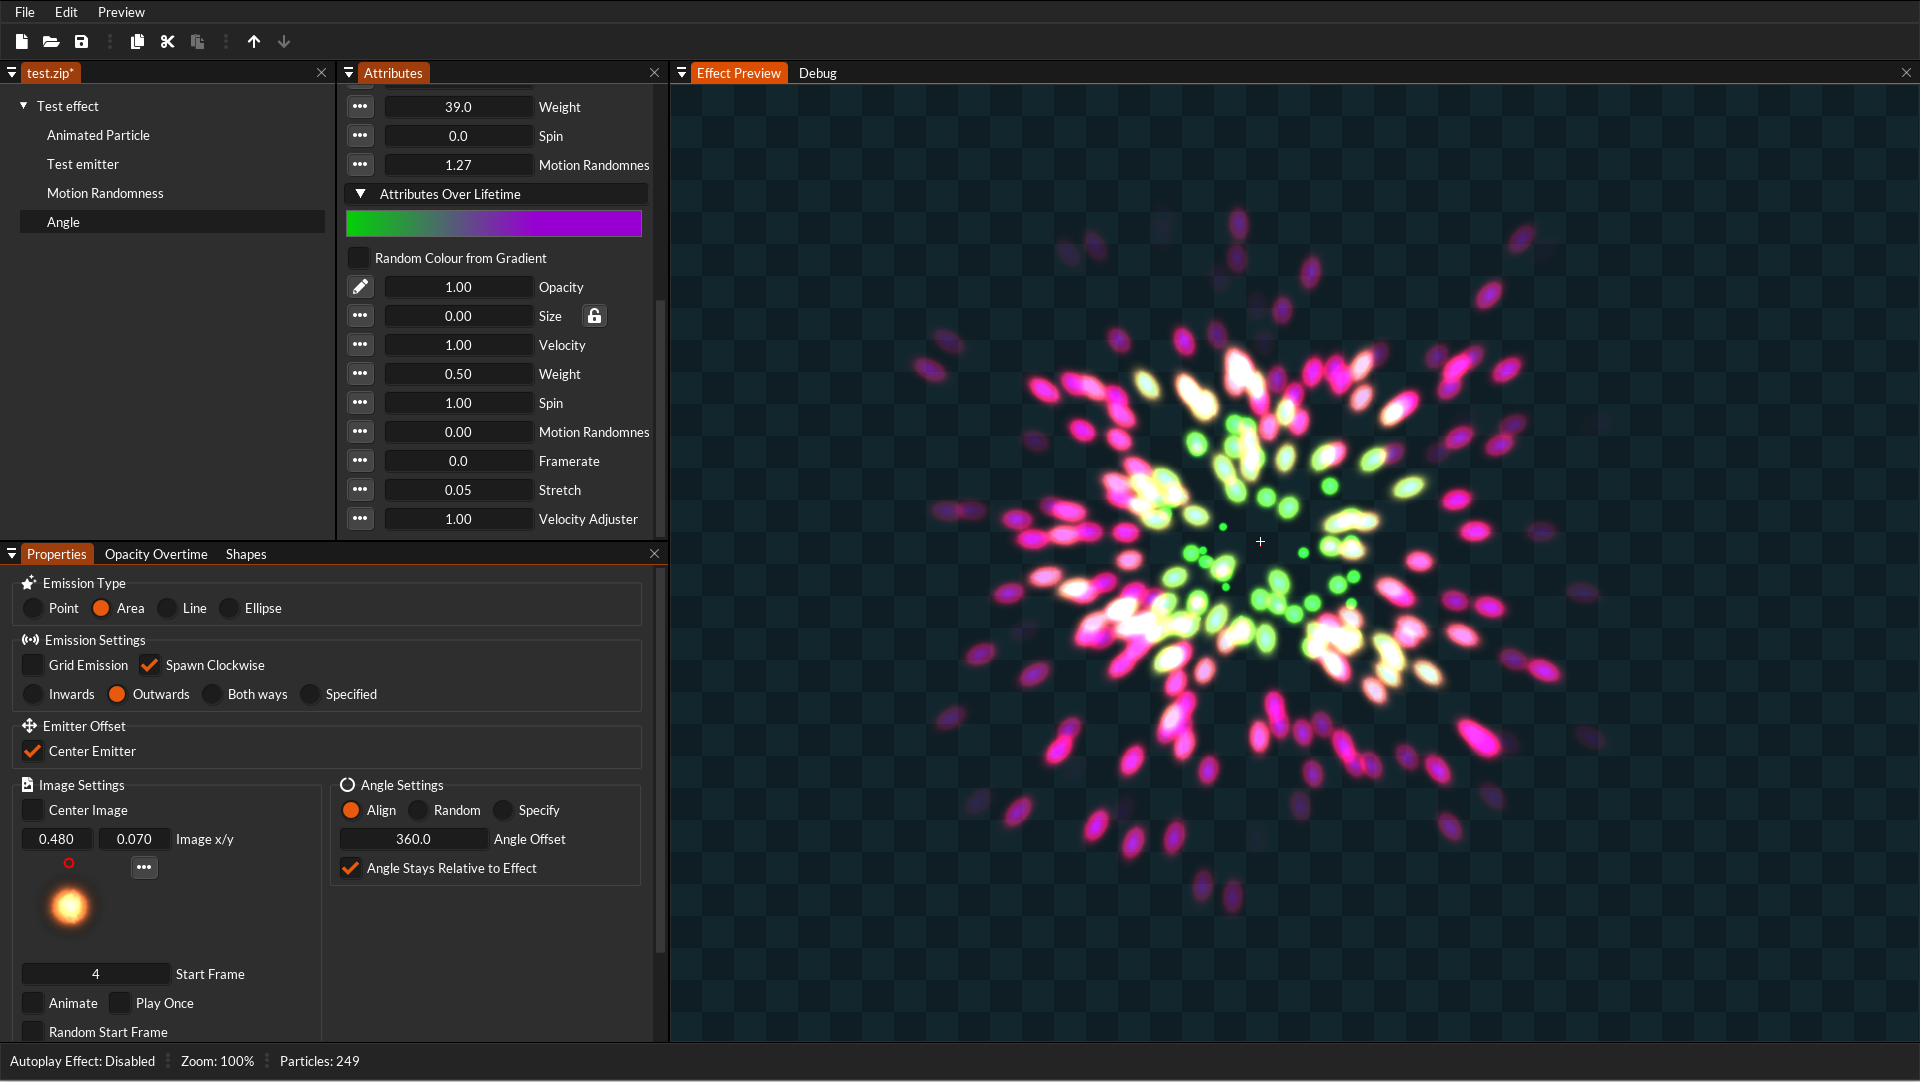Screen dimensions: 1920x1082
Task: Open a file with the folder icon
Action: coord(51,42)
